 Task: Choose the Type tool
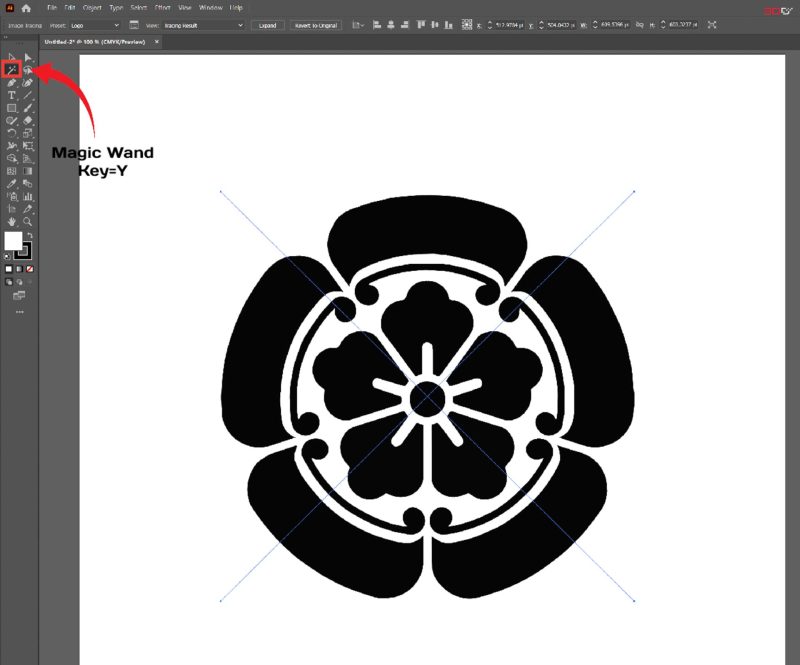(11, 95)
